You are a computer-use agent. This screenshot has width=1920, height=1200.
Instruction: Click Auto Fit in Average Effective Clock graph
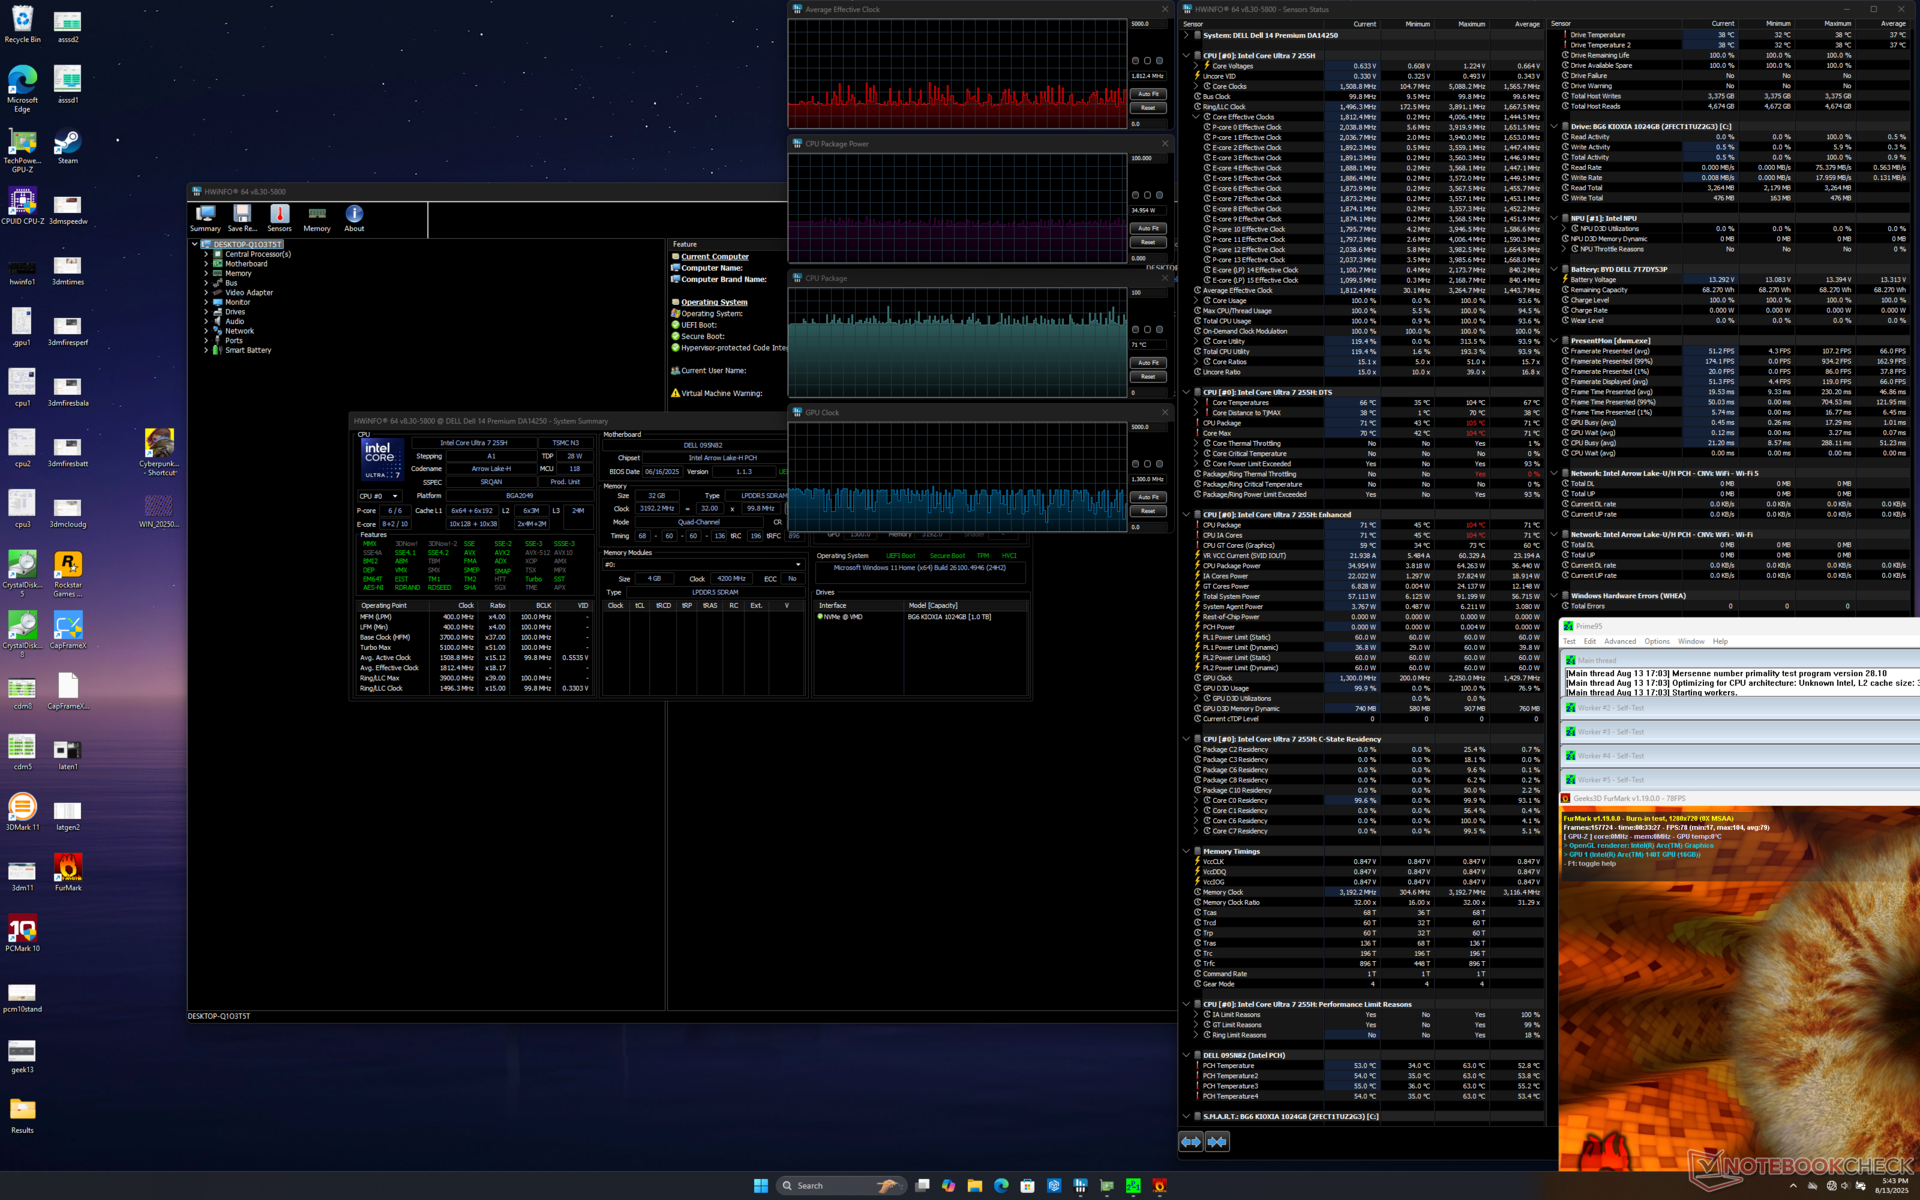pyautogui.click(x=1148, y=94)
